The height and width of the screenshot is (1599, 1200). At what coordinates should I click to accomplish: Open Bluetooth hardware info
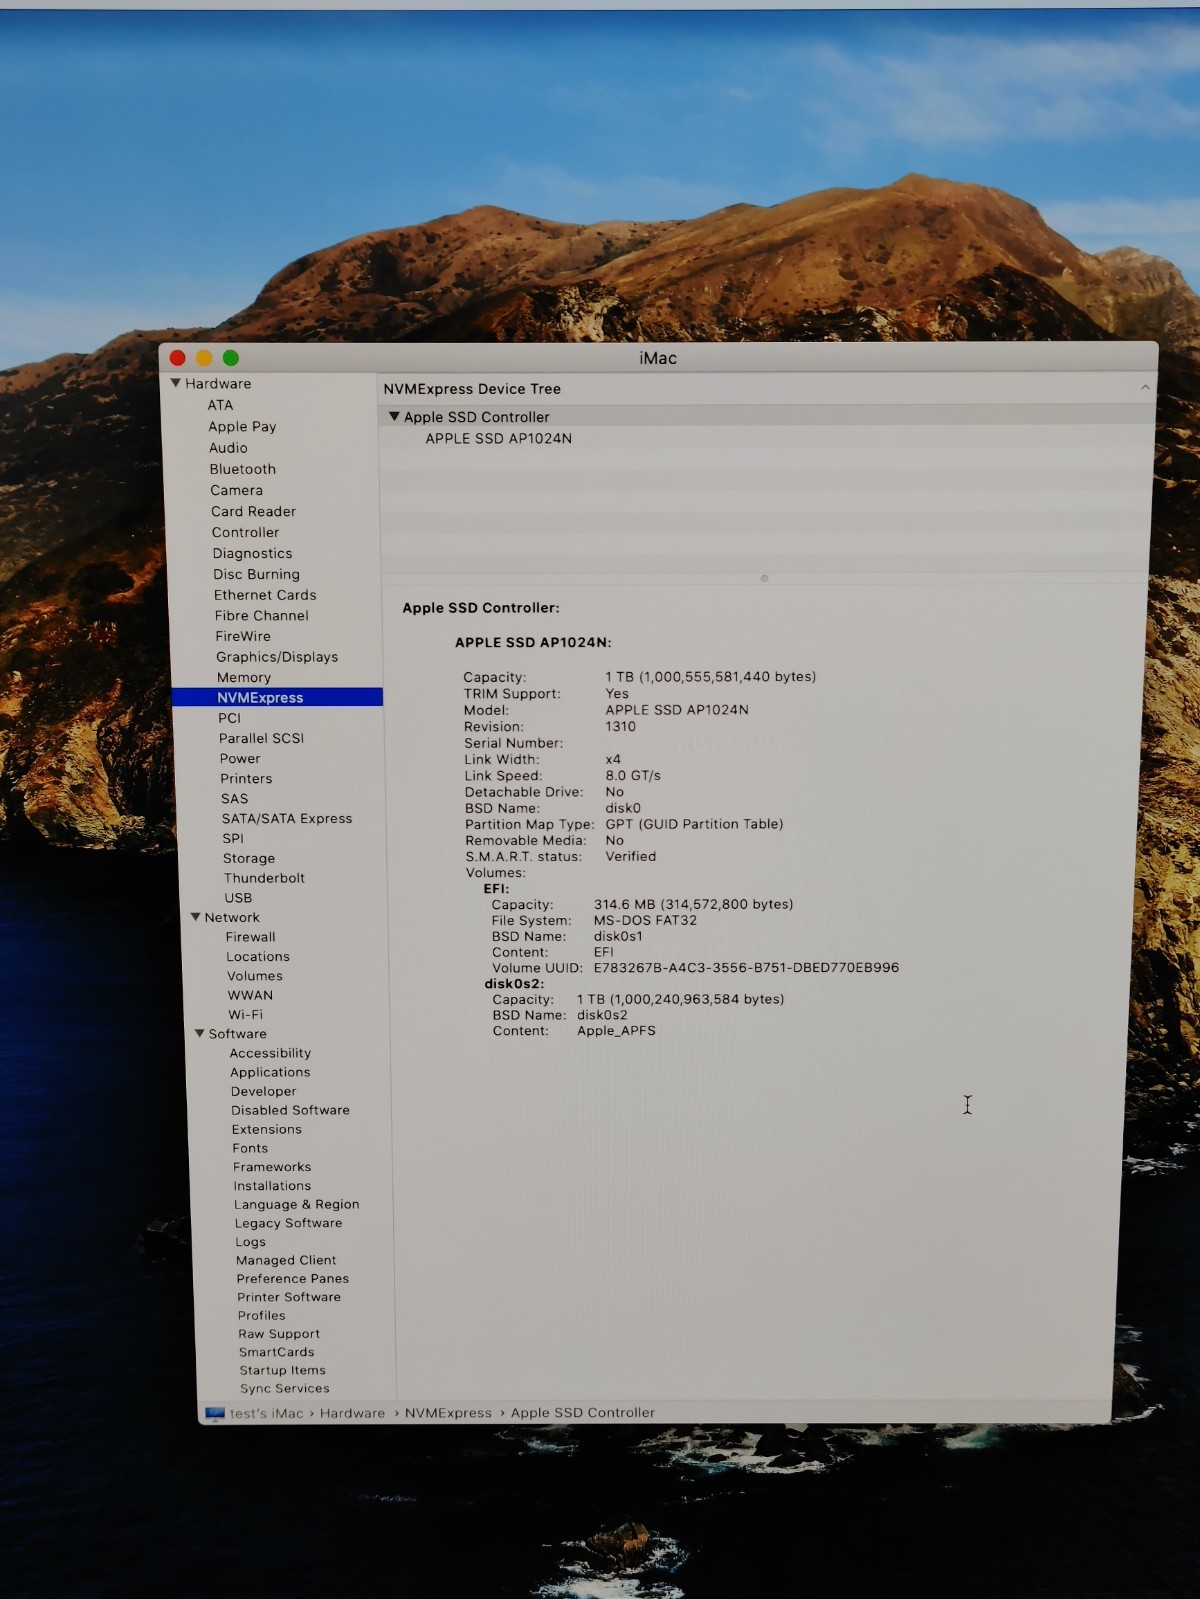pos(242,469)
